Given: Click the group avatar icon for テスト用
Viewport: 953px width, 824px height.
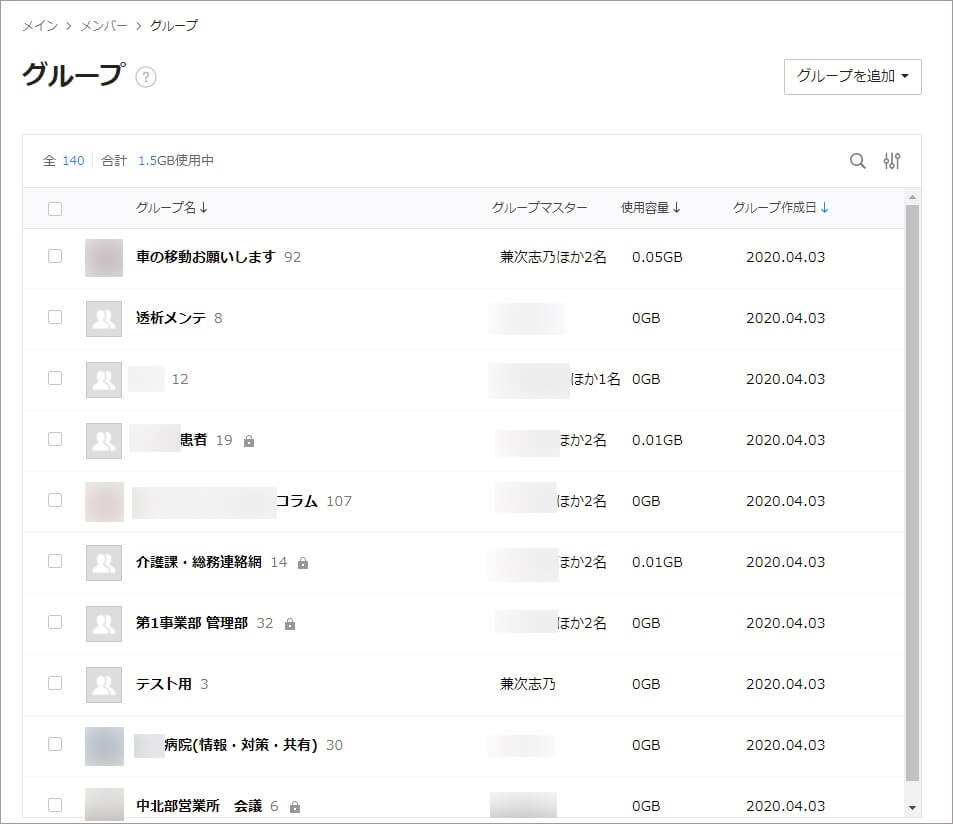Looking at the screenshot, I should pos(104,685).
